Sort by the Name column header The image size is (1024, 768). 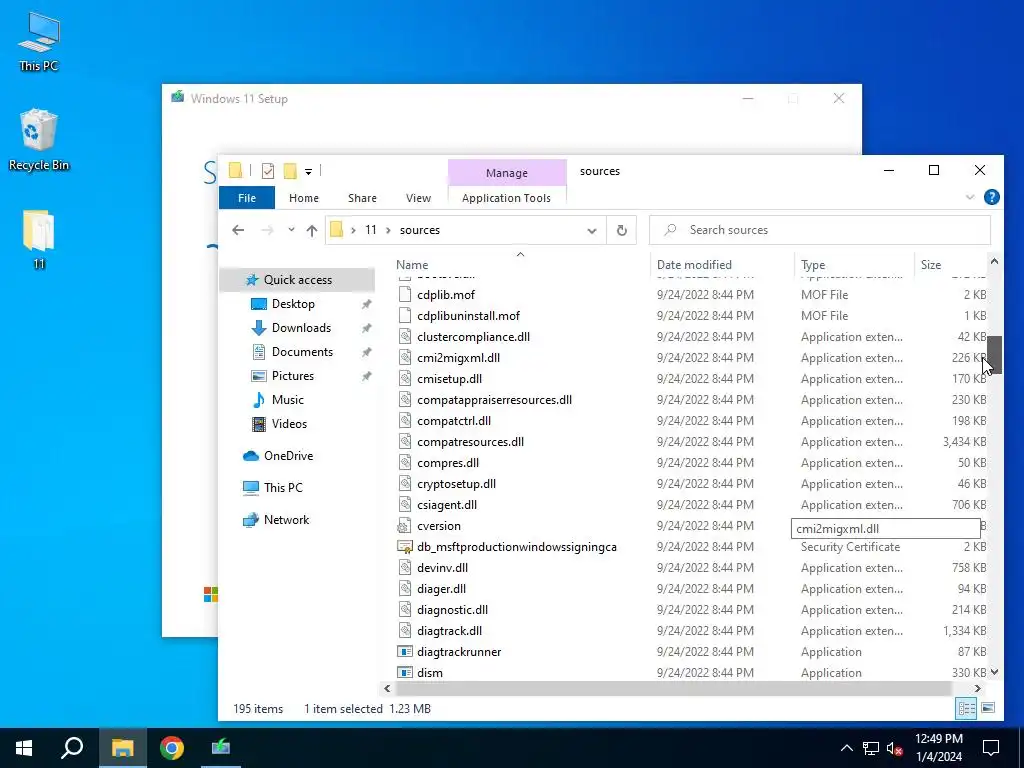coord(412,264)
